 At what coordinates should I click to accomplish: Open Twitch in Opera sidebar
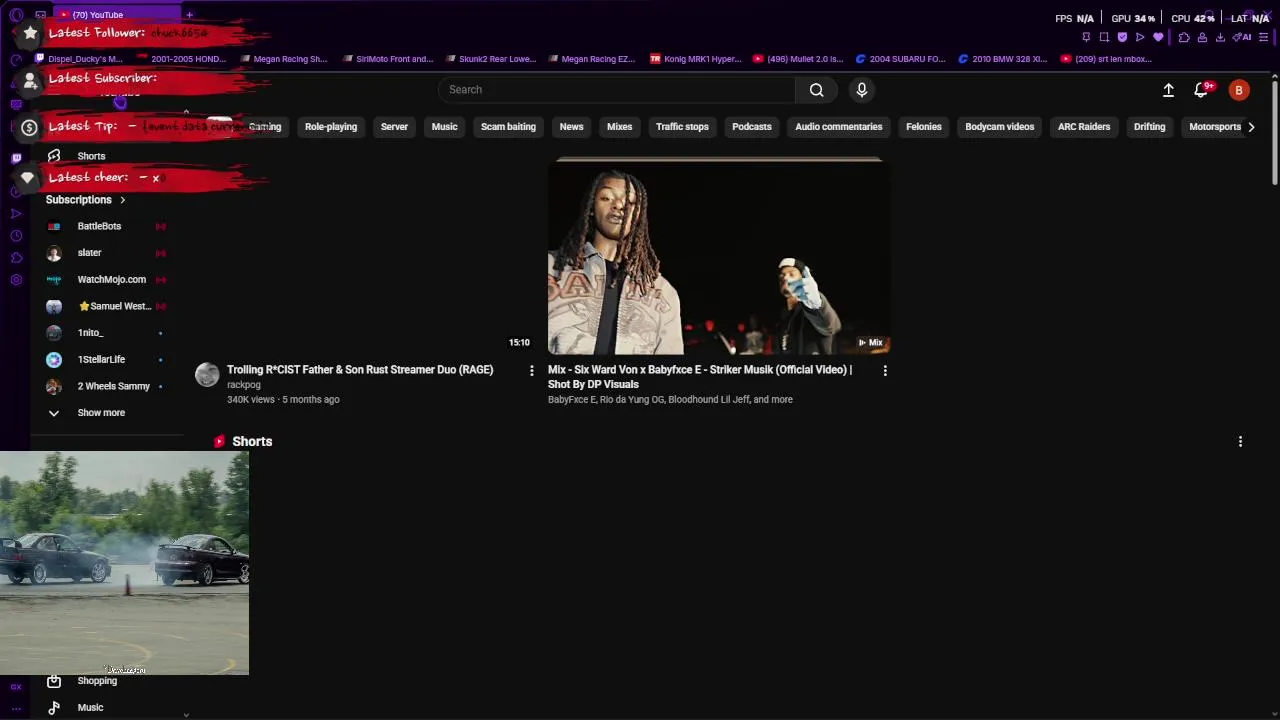[16, 158]
